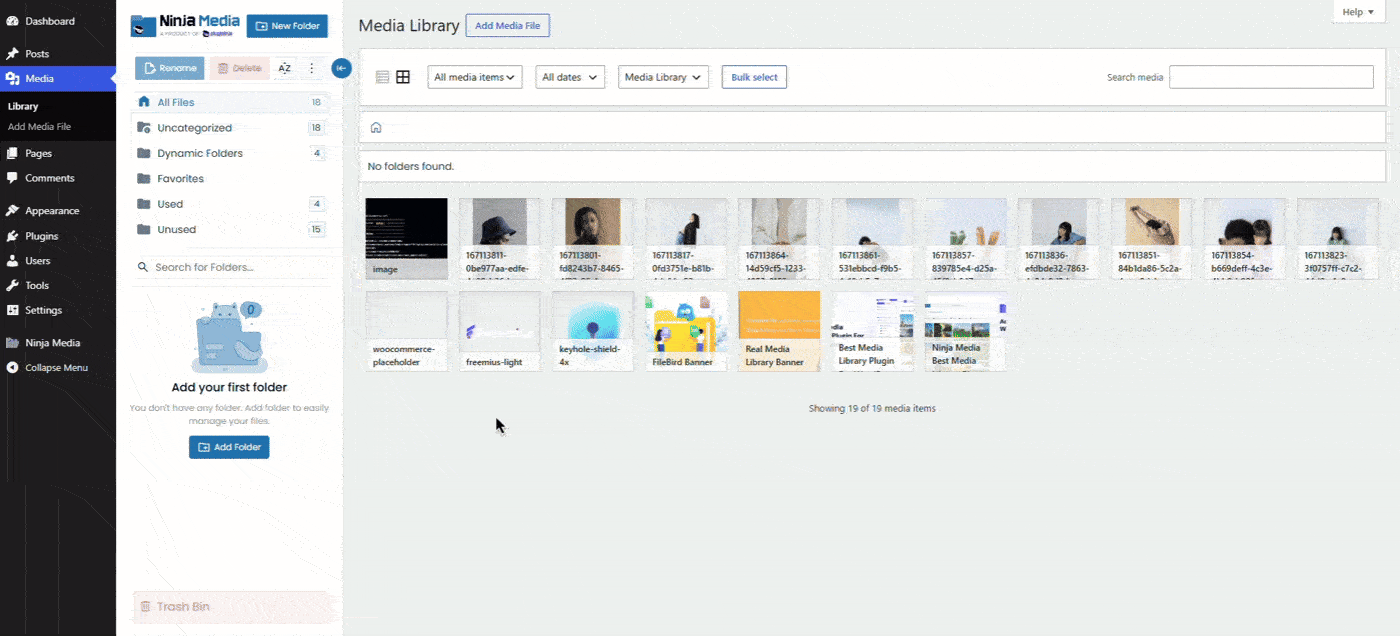Select the 167113864 media thumbnail
Image resolution: width=1400 pixels, height=636 pixels.
(779, 238)
